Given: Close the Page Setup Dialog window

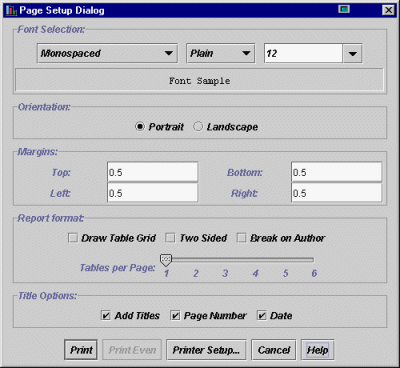Looking at the screenshot, I should (388, 10).
